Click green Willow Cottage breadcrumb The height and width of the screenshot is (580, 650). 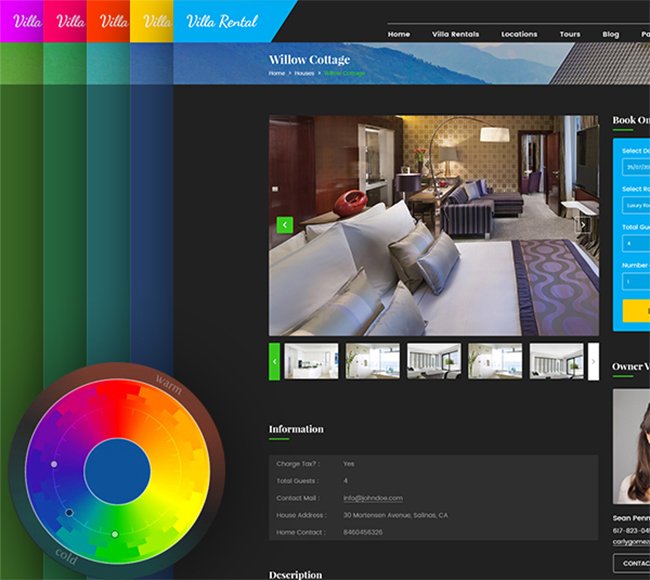coord(344,73)
